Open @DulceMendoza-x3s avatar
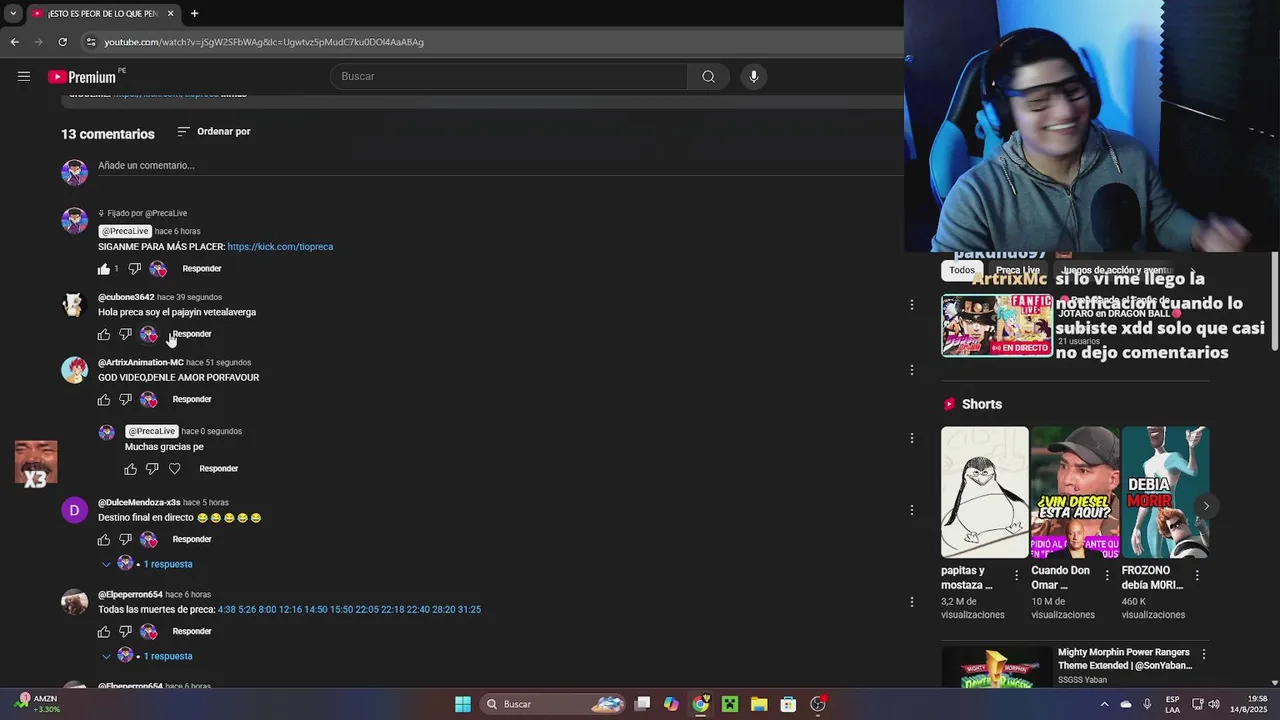Image resolution: width=1280 pixels, height=720 pixels. [x=74, y=511]
